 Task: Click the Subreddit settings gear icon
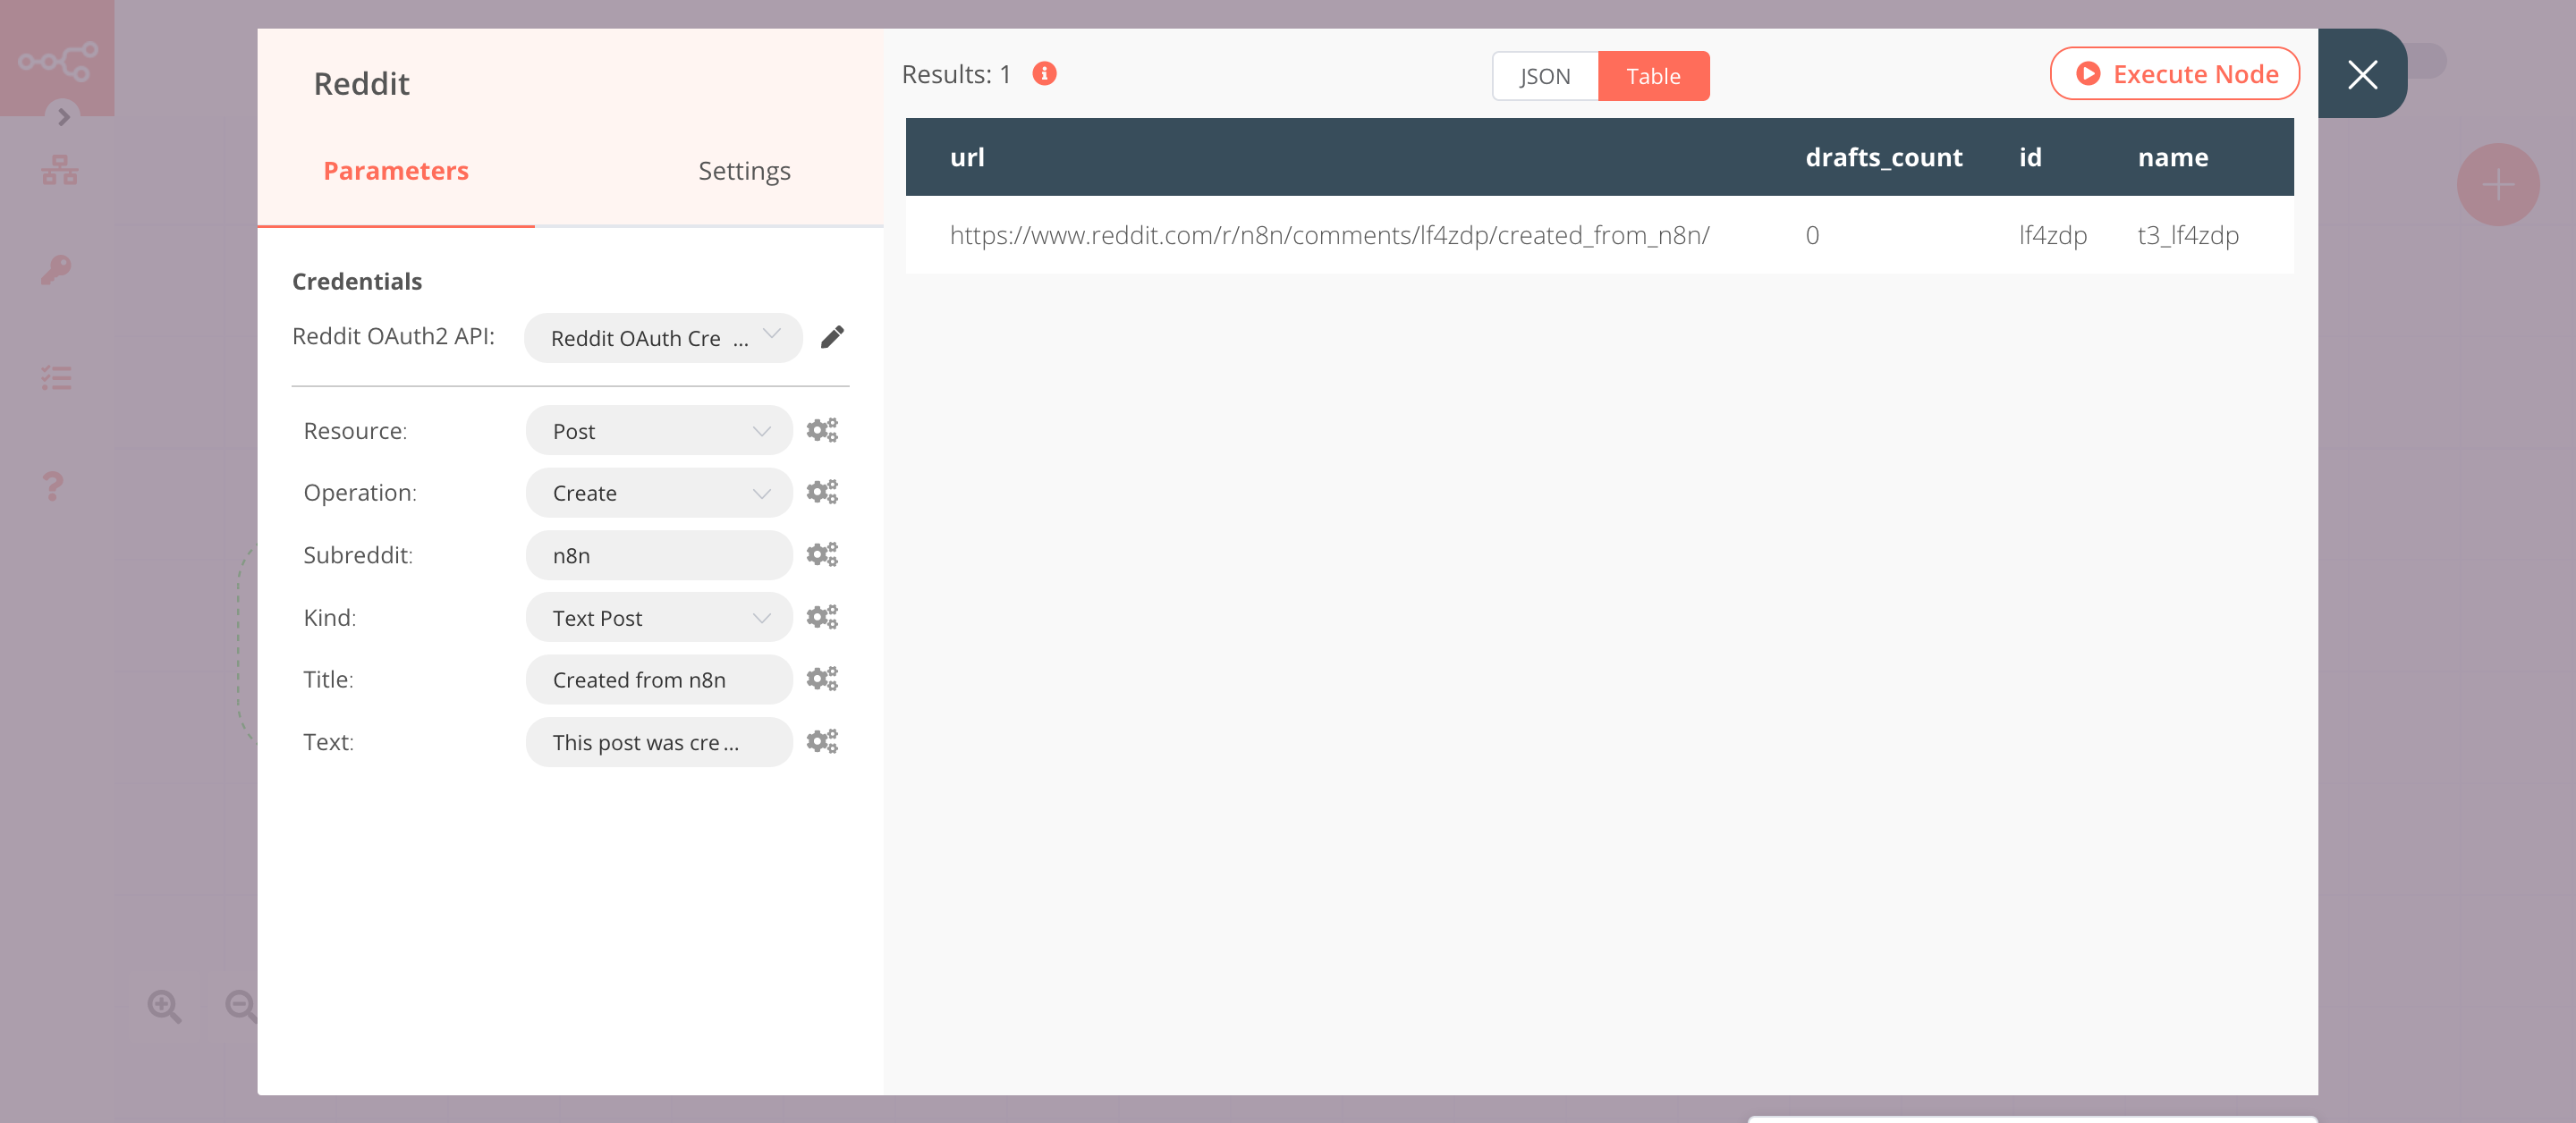coord(820,553)
